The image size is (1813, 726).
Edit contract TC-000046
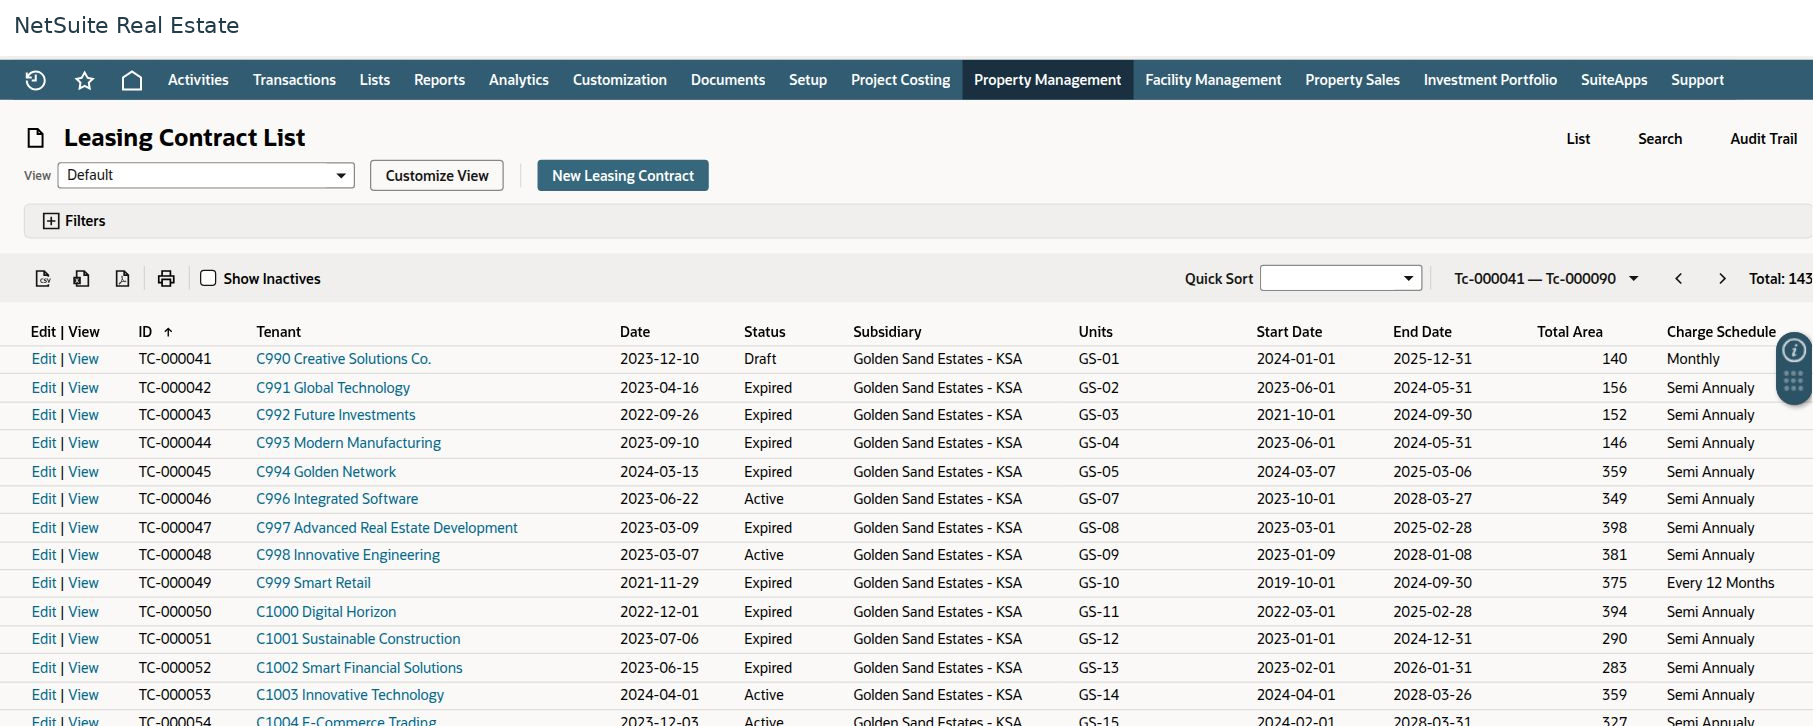44,499
